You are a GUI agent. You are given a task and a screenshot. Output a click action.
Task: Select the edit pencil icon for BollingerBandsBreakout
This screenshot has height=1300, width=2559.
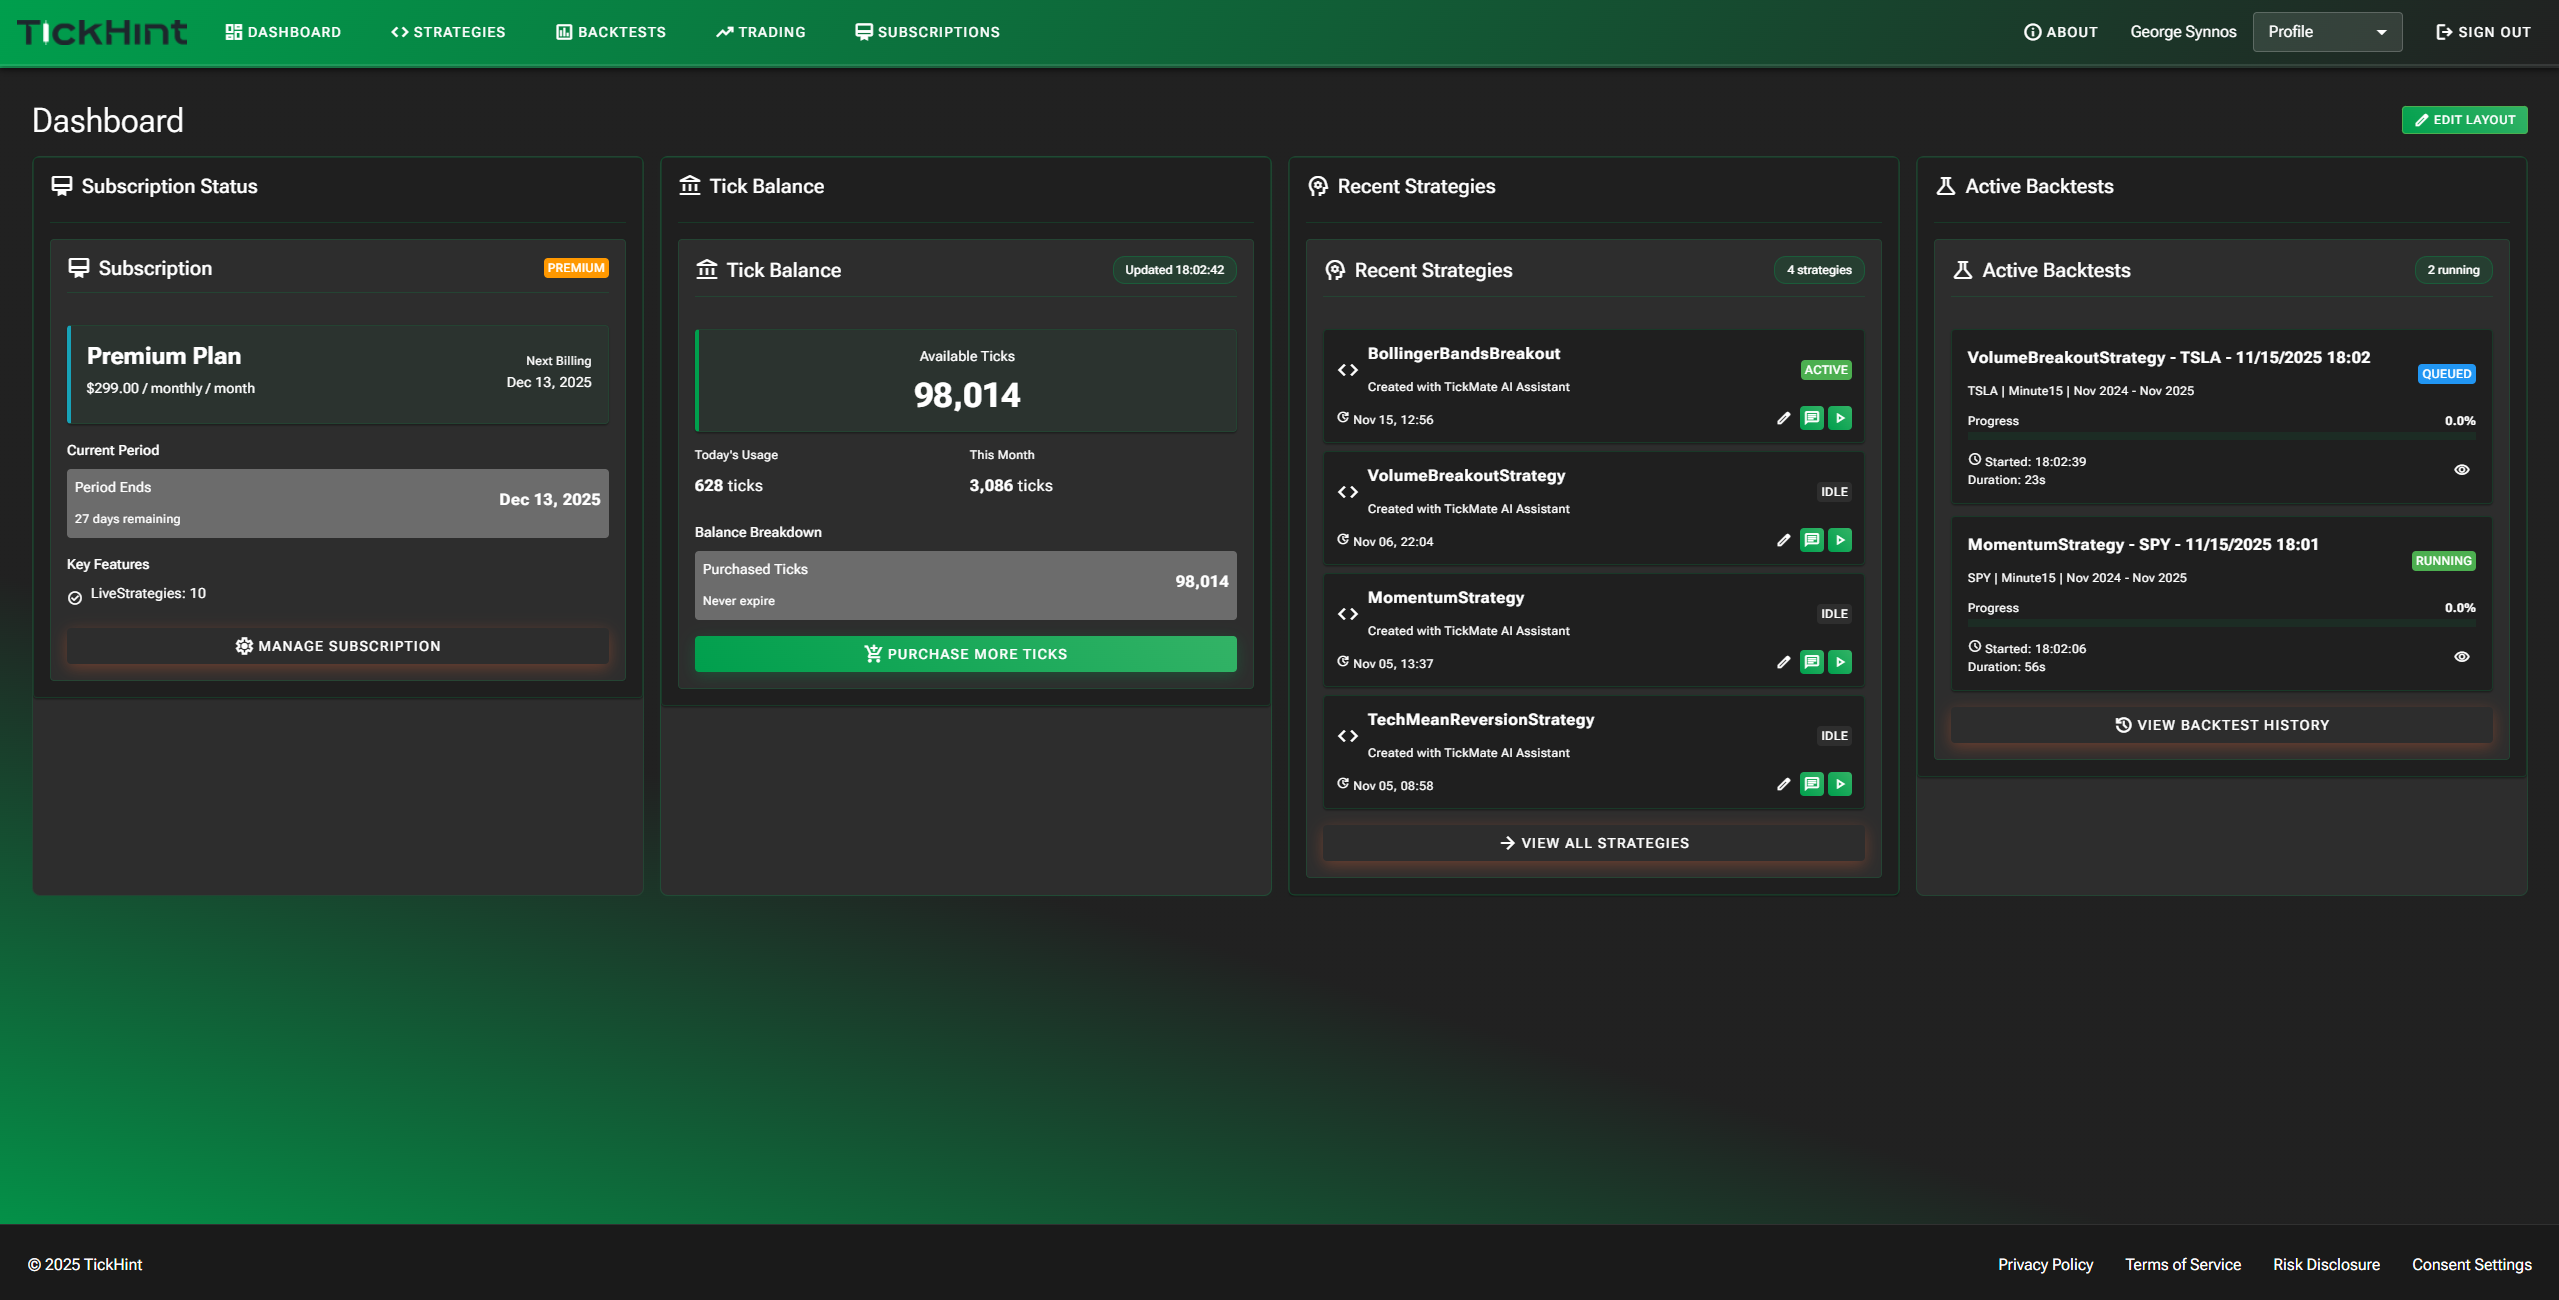[1783, 418]
